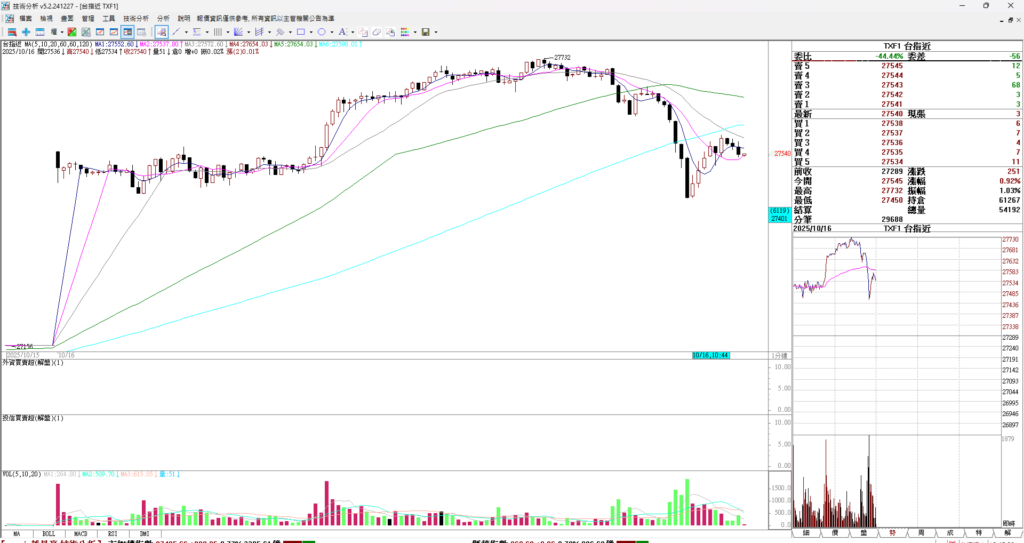1024x543 pixels.
Task: Select the ellipse drawing tool
Action: tap(320, 32)
